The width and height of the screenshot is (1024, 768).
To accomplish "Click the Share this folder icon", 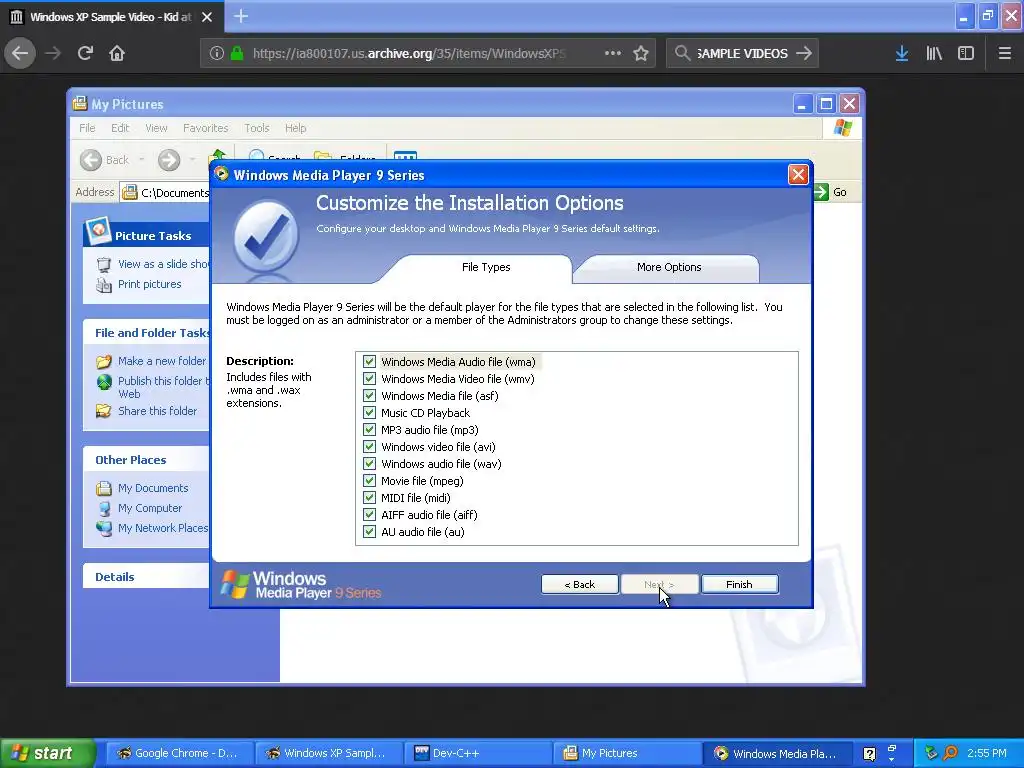I will click(x=104, y=411).
